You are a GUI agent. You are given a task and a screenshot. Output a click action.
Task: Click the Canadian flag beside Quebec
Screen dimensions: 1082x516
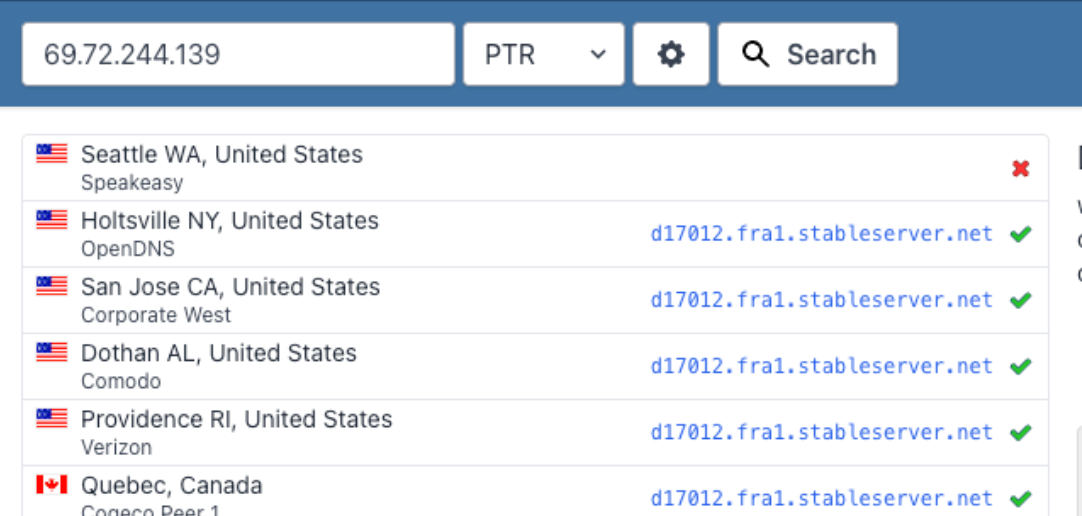click(52, 485)
